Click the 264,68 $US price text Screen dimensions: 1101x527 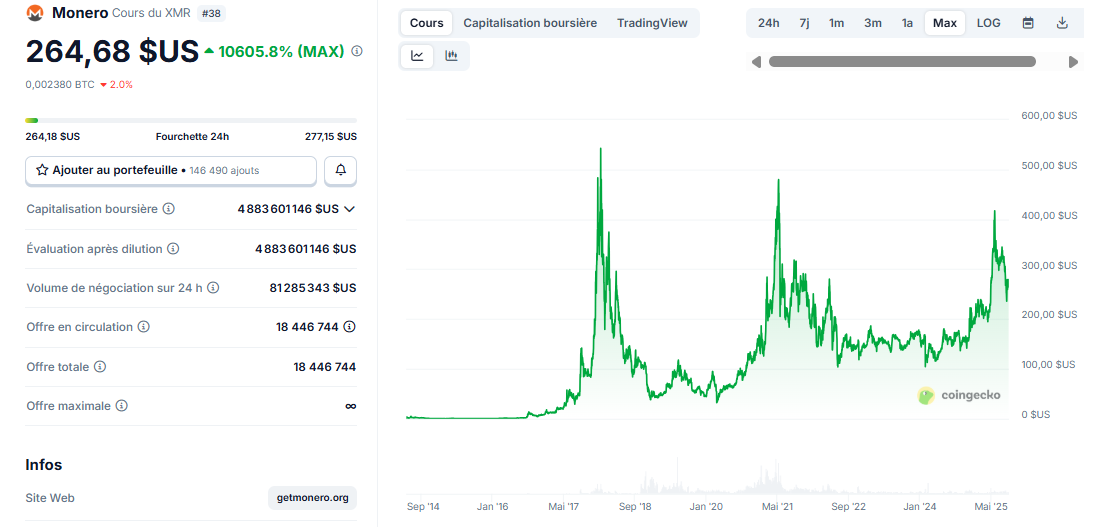112,51
